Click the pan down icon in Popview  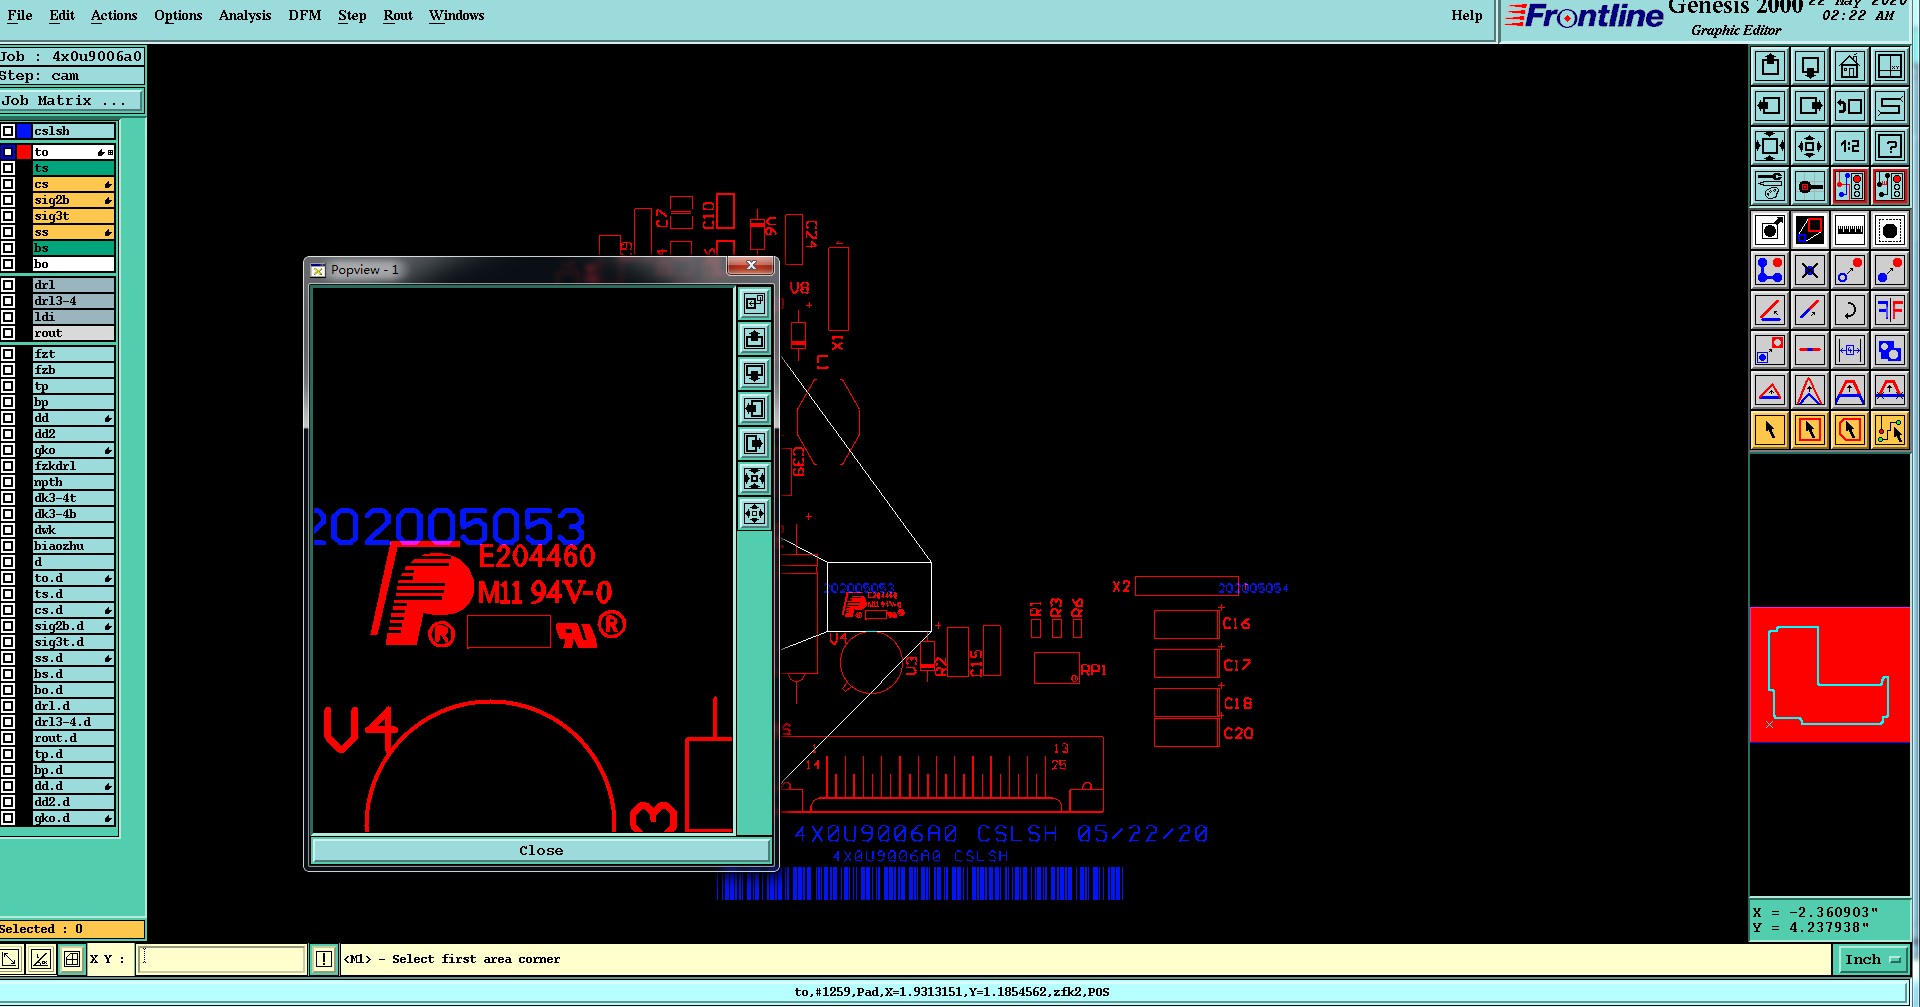point(755,374)
